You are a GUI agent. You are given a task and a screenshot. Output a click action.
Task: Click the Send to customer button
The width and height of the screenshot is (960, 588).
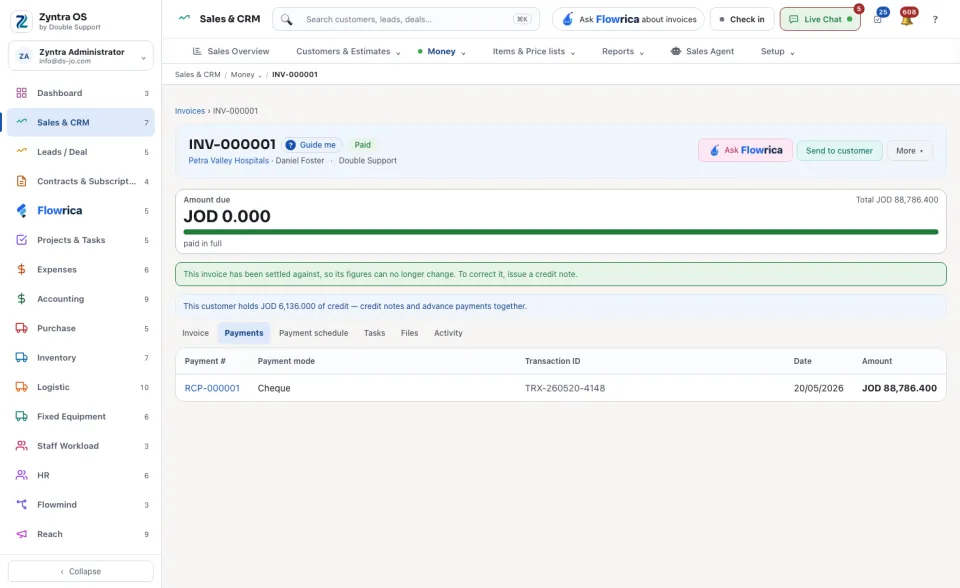tap(839, 151)
